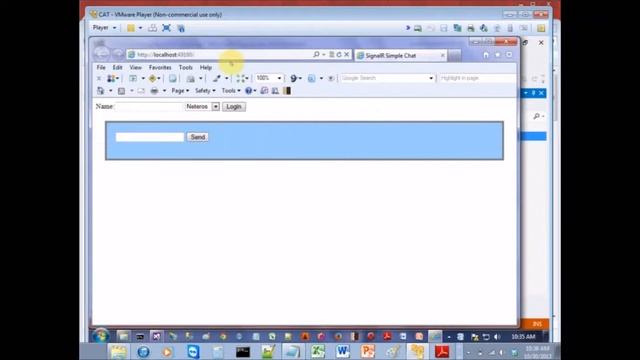Screen dimensions: 640x360
Task: Toggle the Compatibility View icon in the address bar
Action: (x=331, y=54)
